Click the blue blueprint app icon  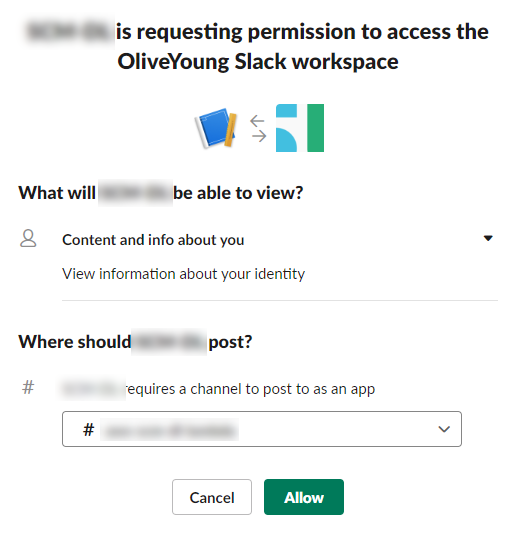point(216,128)
